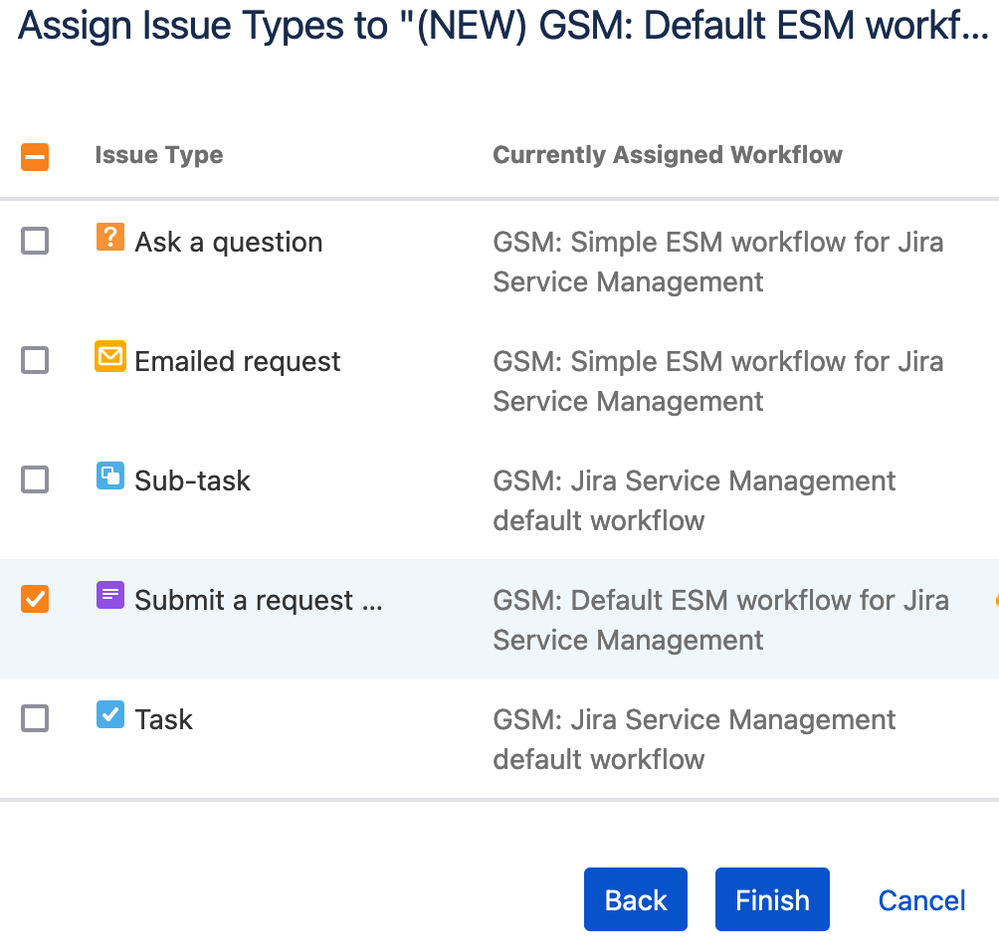The image size is (999, 943).
Task: Check the Task checkbox
Action: (35, 718)
